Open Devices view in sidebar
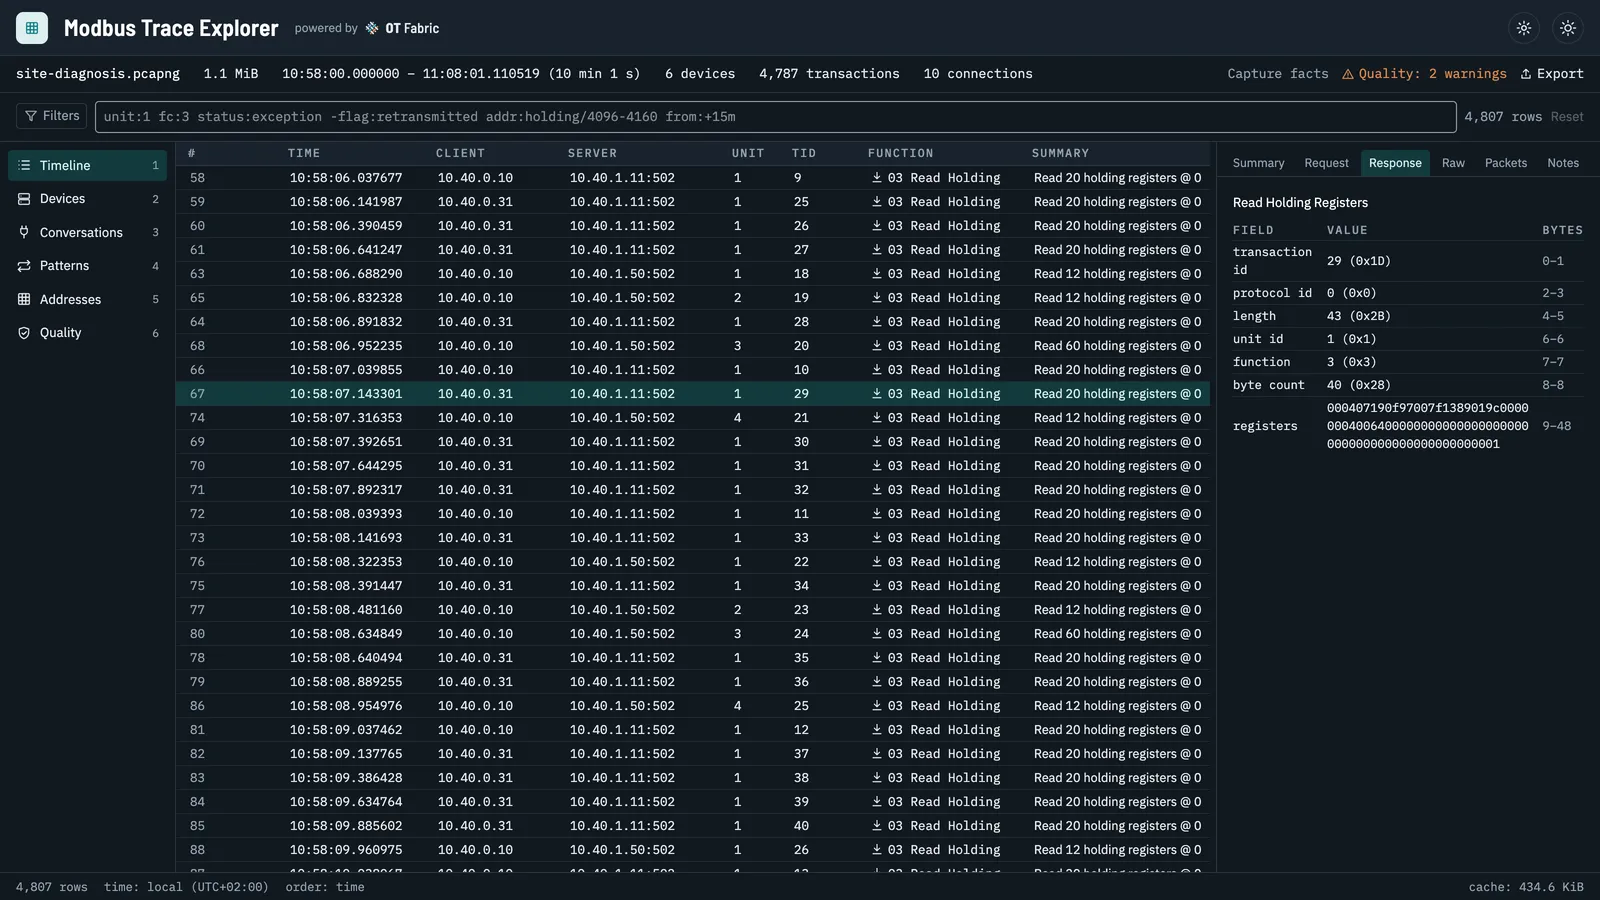This screenshot has width=1600, height=900. (x=87, y=199)
